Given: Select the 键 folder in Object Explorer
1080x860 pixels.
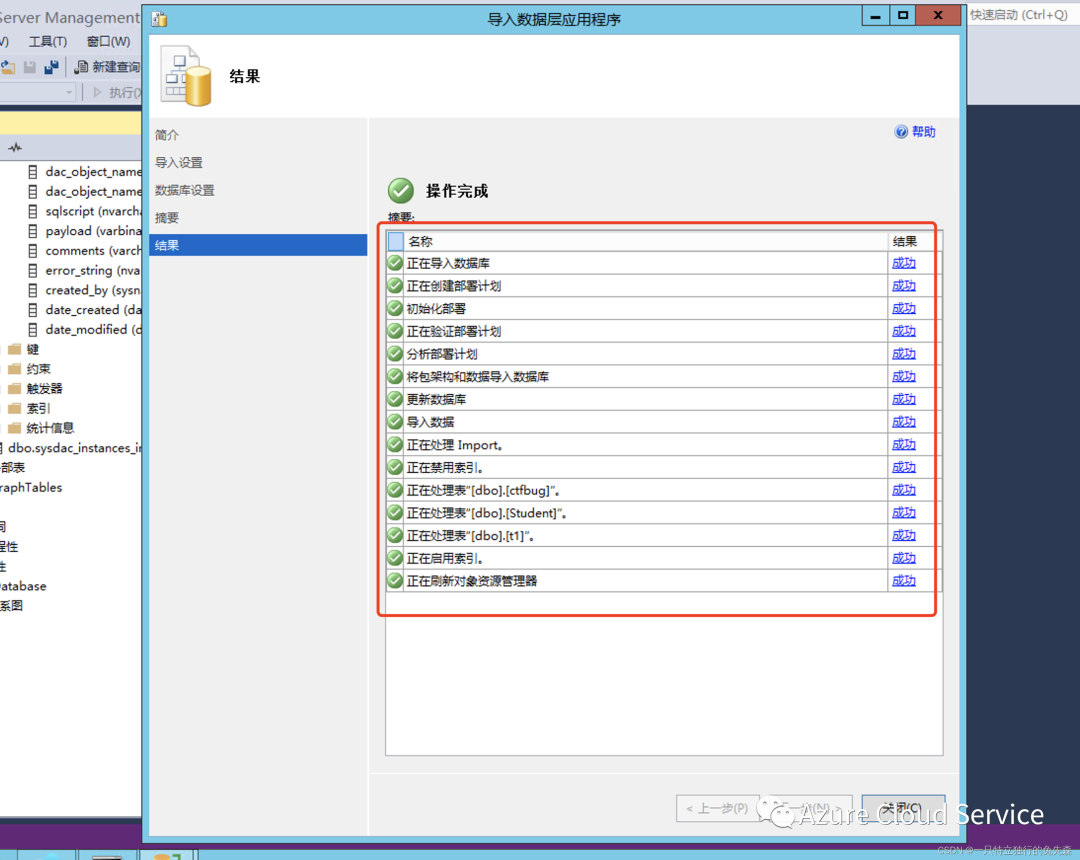Looking at the screenshot, I should pyautogui.click(x=24, y=349).
